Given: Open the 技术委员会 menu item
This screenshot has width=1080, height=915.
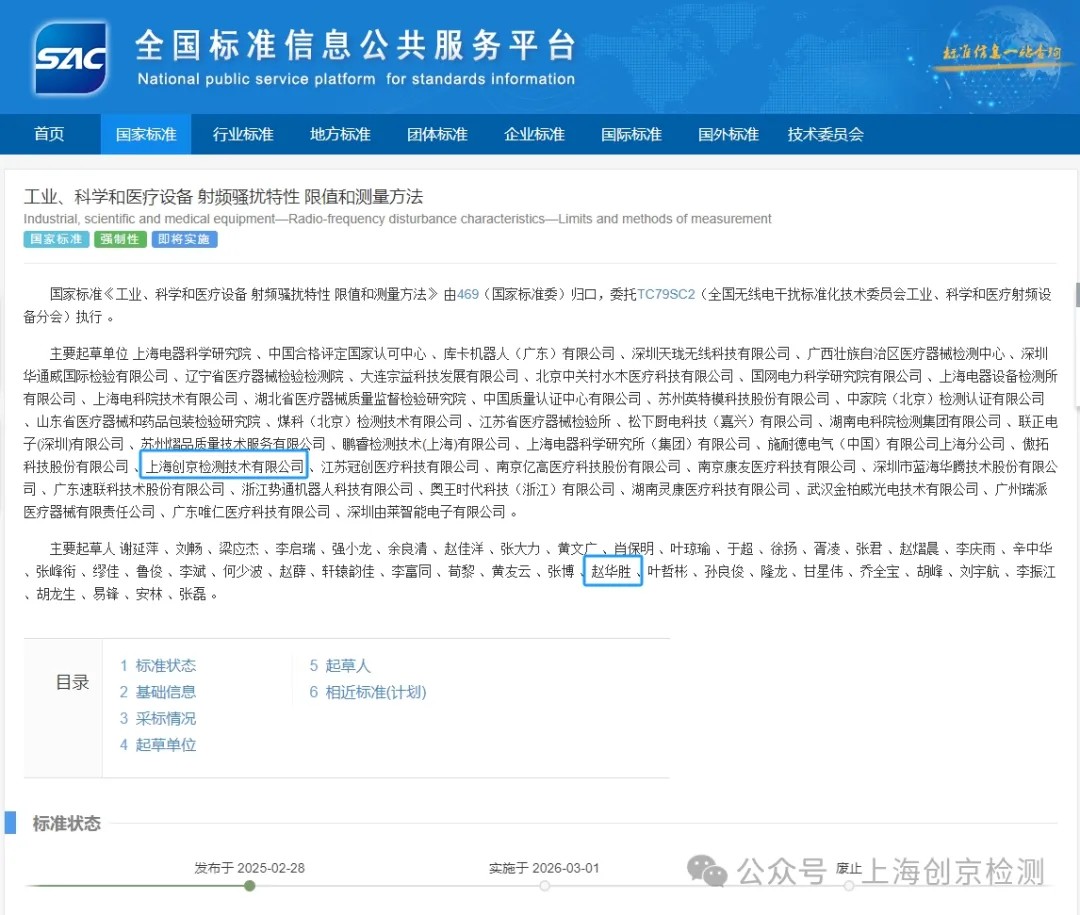Looking at the screenshot, I should (825, 134).
